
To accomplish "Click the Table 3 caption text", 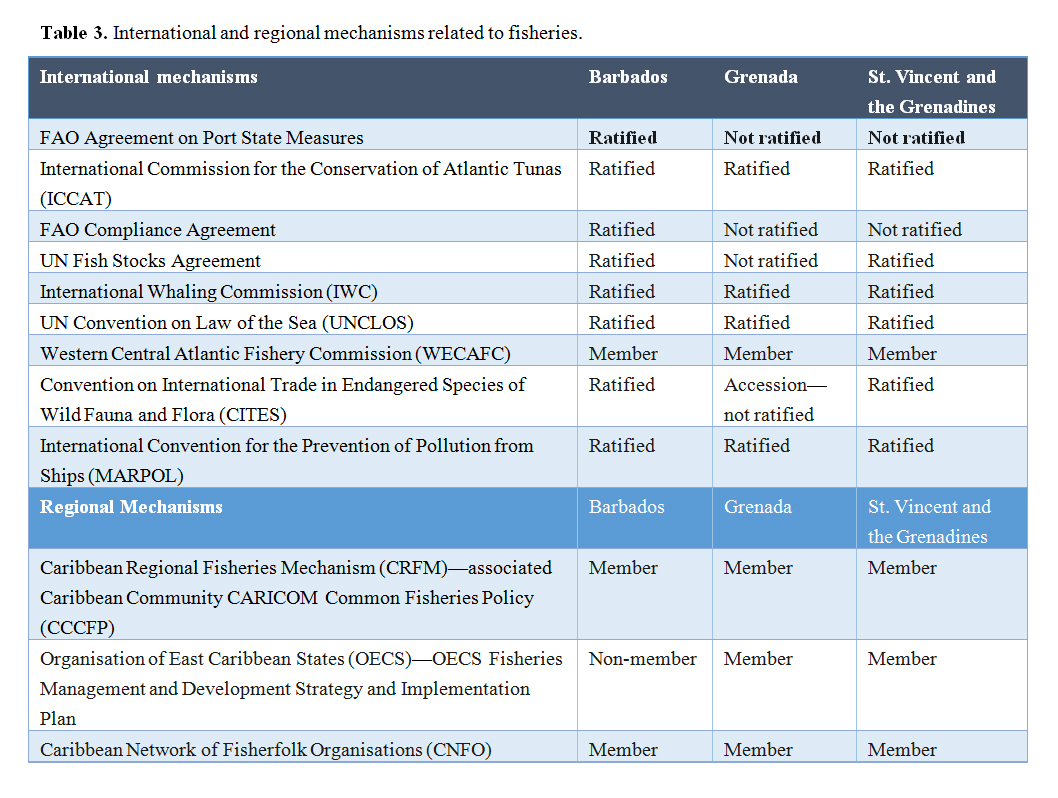I will (x=311, y=33).
